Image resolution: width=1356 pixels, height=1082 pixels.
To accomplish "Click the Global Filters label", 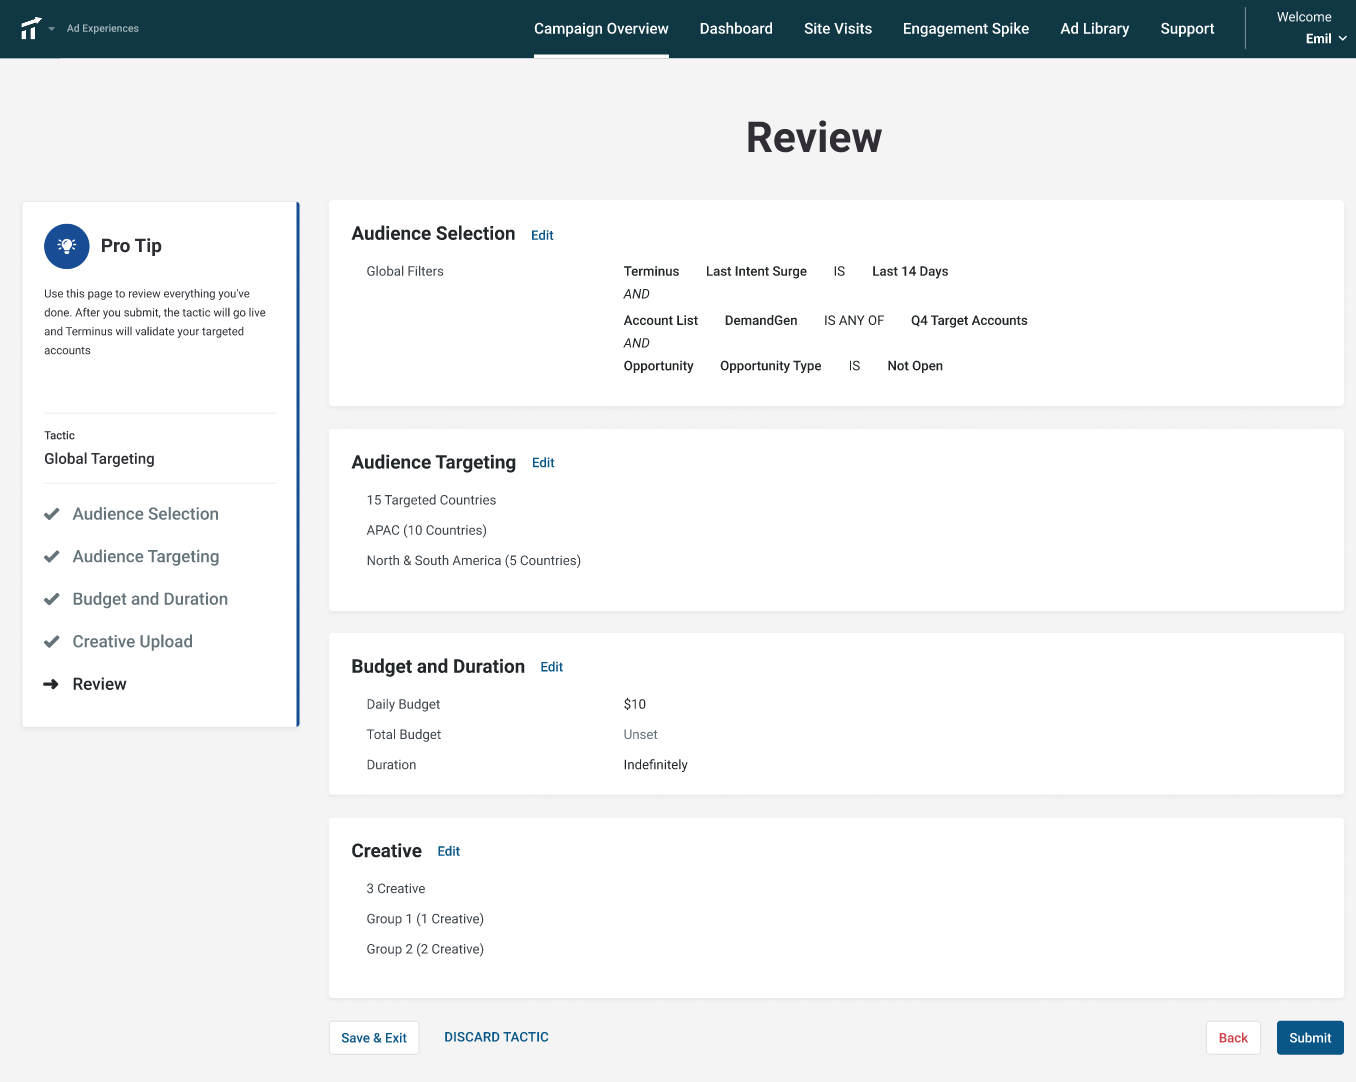I will [405, 271].
